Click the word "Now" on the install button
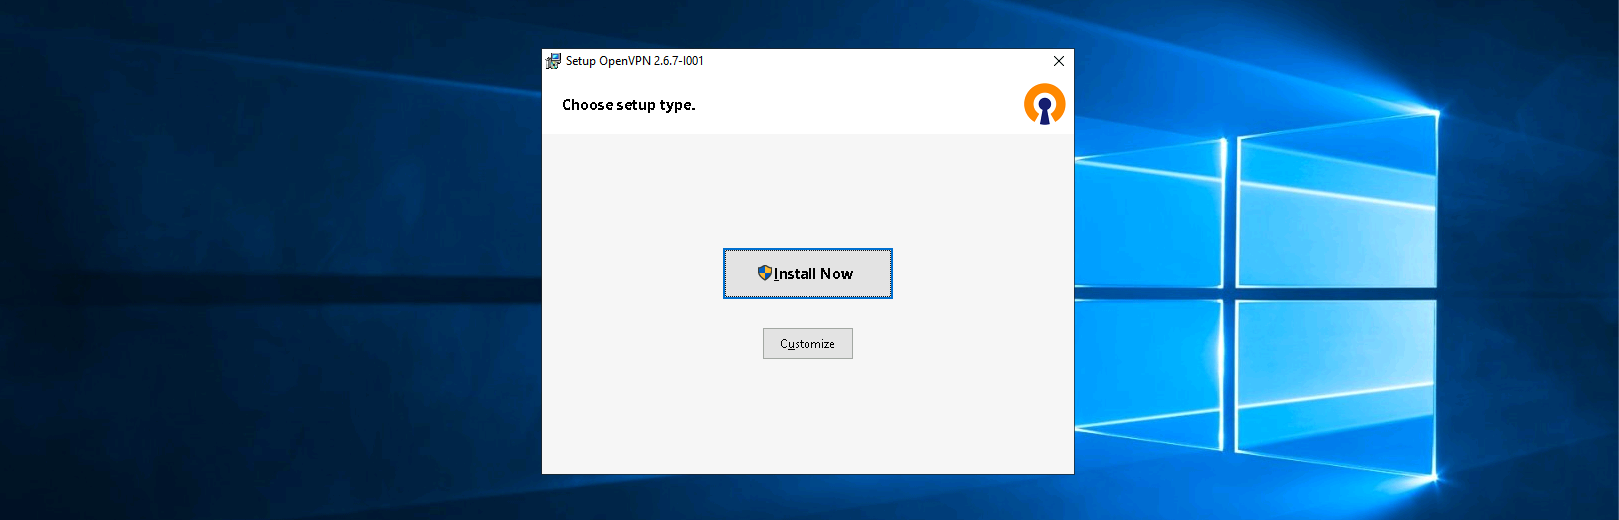 tap(836, 274)
